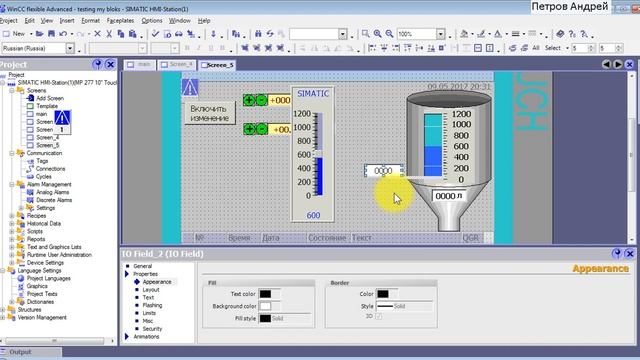Select the 0000 IO field on canvas
This screenshot has width=640, height=360.
pos(383,171)
